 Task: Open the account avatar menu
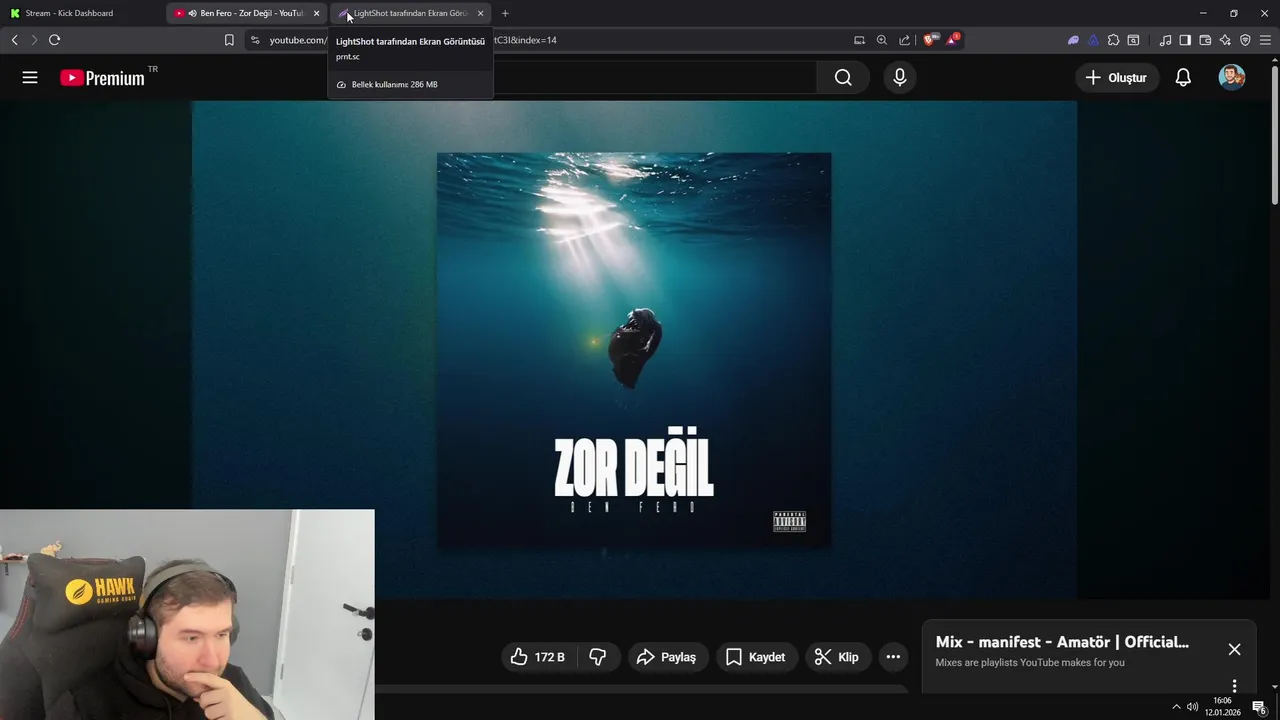[x=1232, y=77]
